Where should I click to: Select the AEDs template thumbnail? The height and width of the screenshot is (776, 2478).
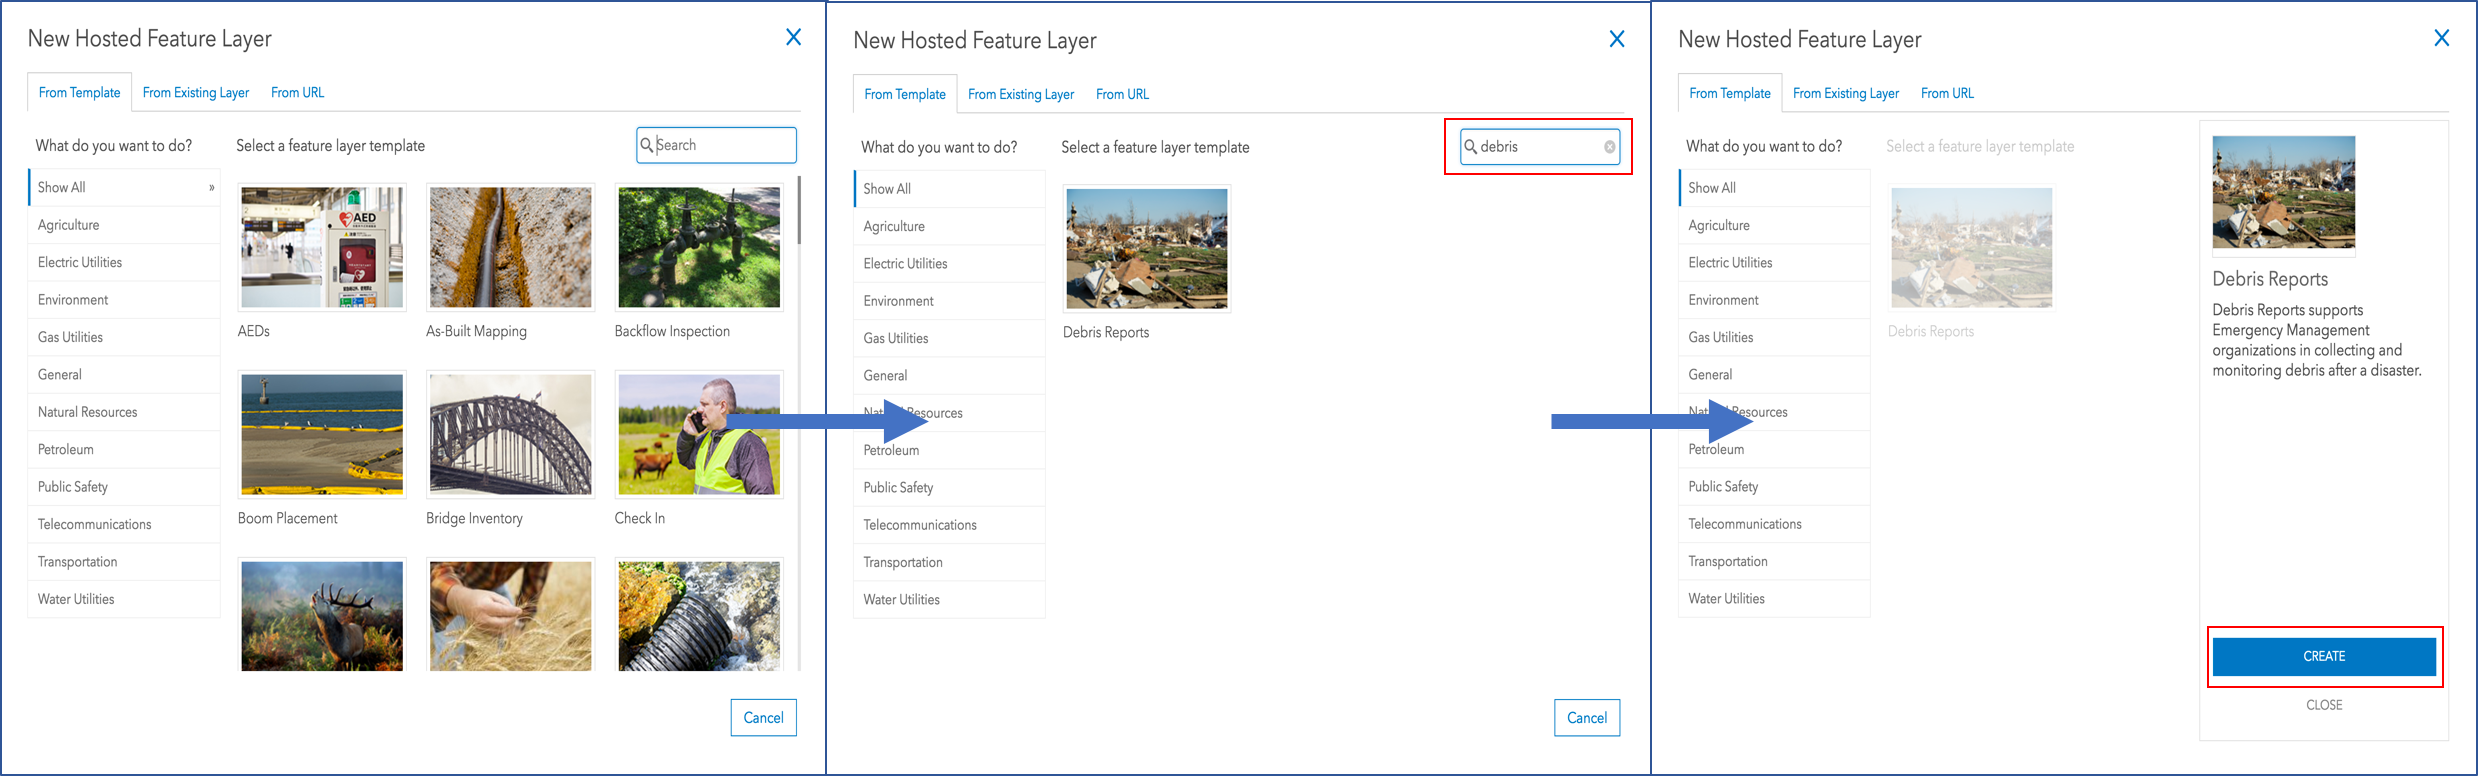pos(322,247)
